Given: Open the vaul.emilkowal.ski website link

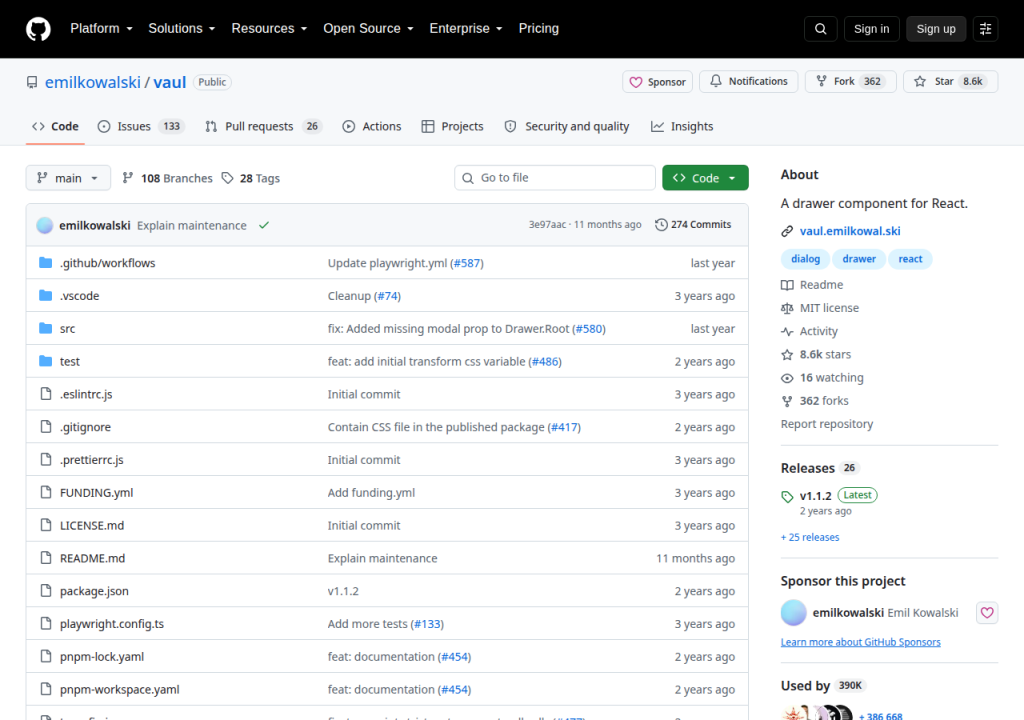Looking at the screenshot, I should 850,231.
